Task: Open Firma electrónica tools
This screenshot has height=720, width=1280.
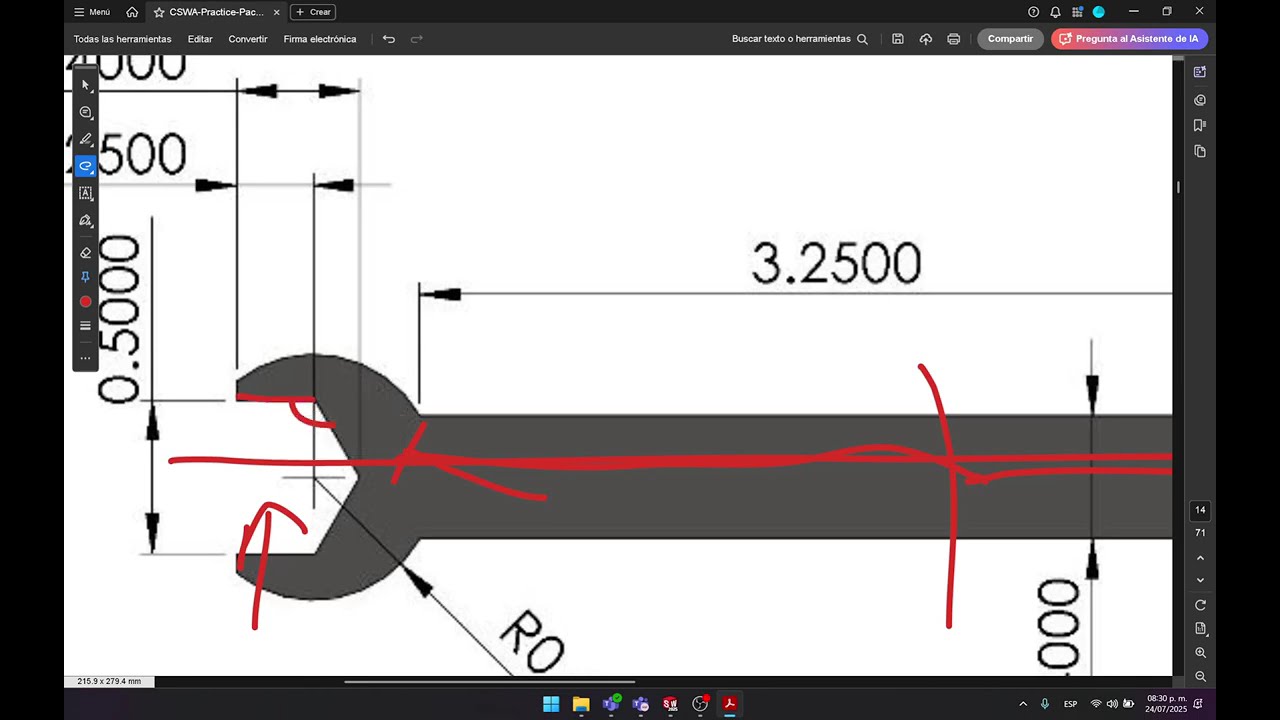Action: pos(319,39)
